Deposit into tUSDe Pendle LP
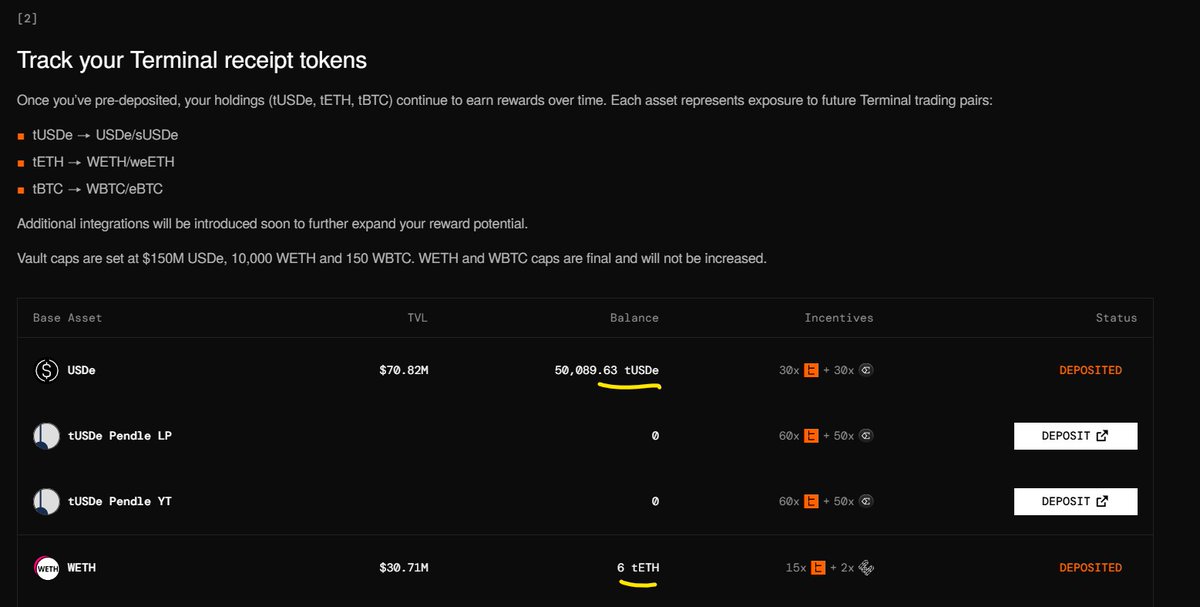 point(1075,436)
